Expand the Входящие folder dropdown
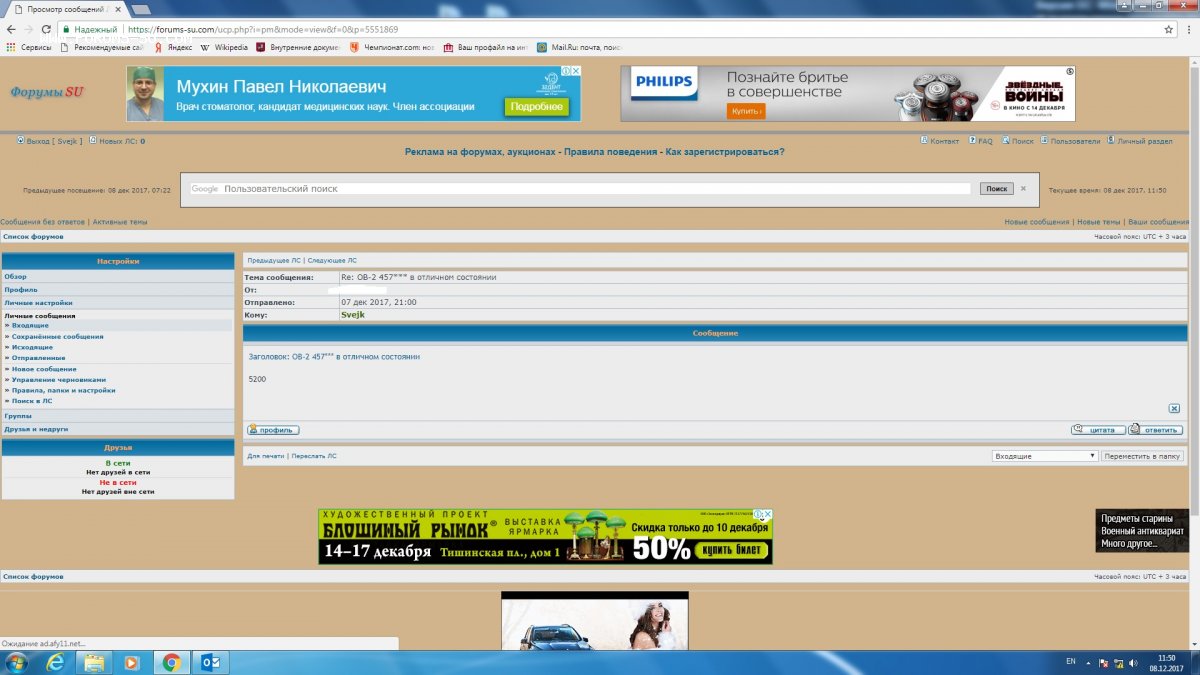The image size is (1200, 675). pos(1044,456)
